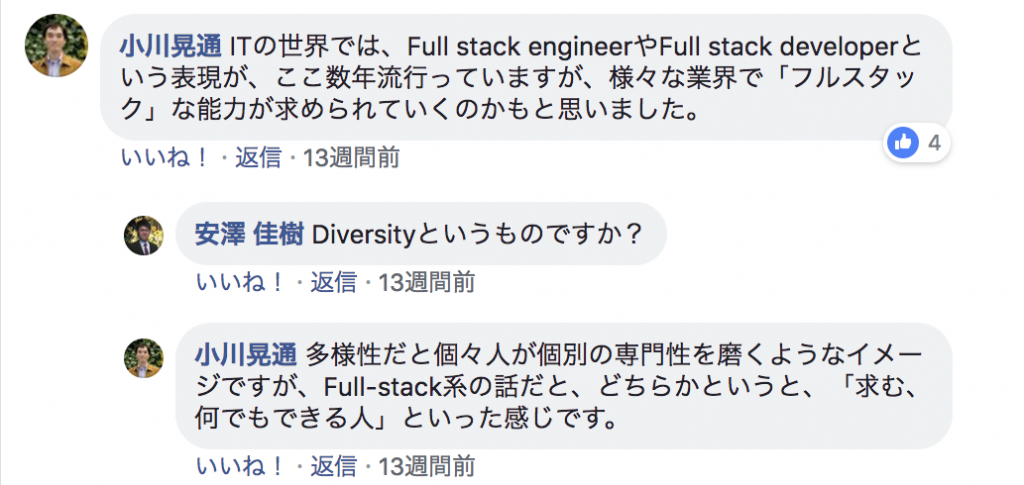Click 返信 under 安澤 佳樹's Diversity comment
Image resolution: width=1024 pixels, height=485 pixels.
[333, 282]
